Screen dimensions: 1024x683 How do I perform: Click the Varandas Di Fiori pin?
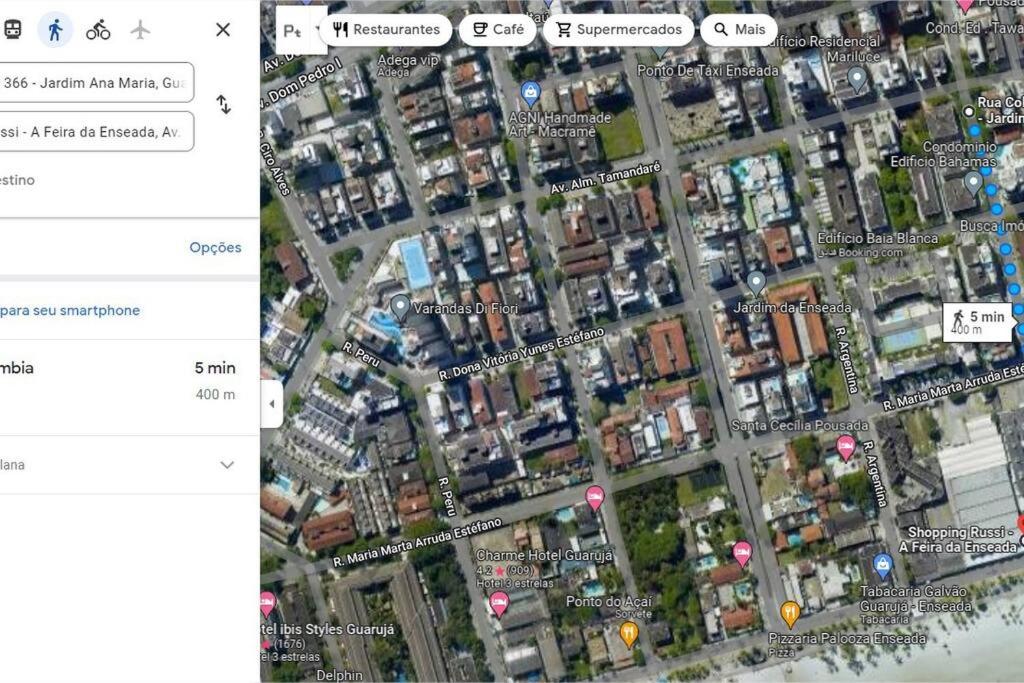400,306
